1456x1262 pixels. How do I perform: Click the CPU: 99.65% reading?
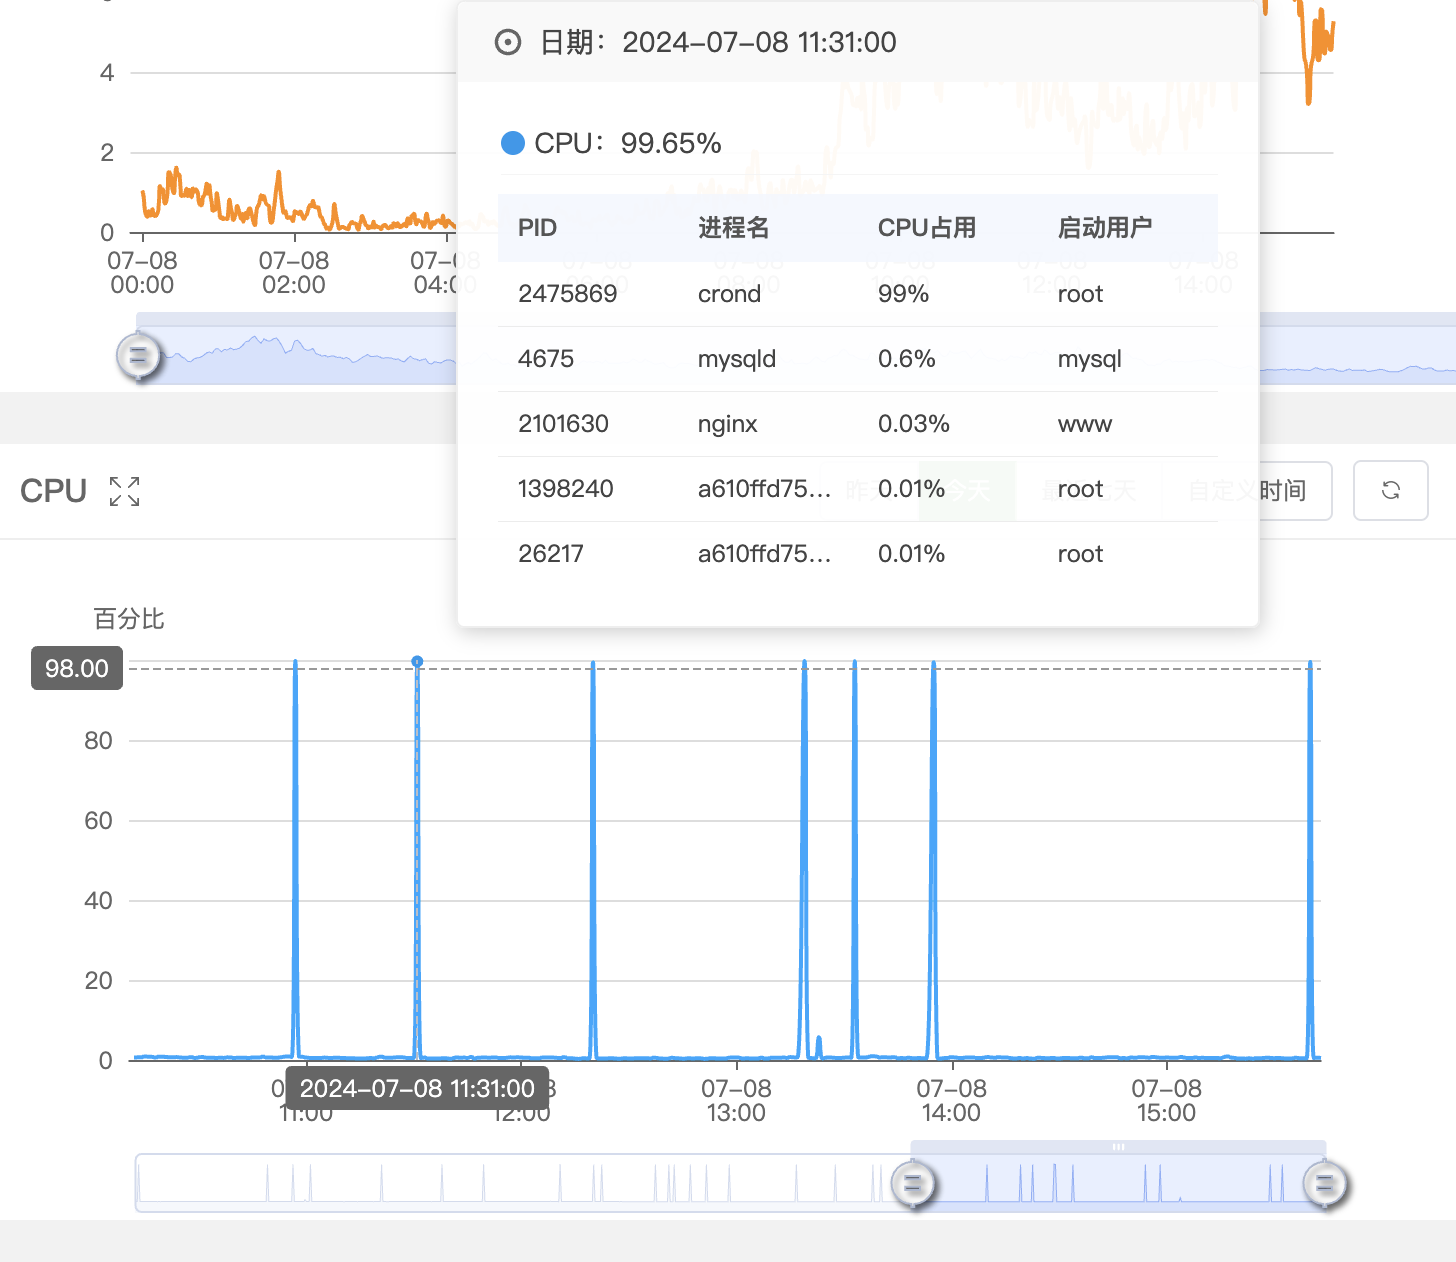628,143
